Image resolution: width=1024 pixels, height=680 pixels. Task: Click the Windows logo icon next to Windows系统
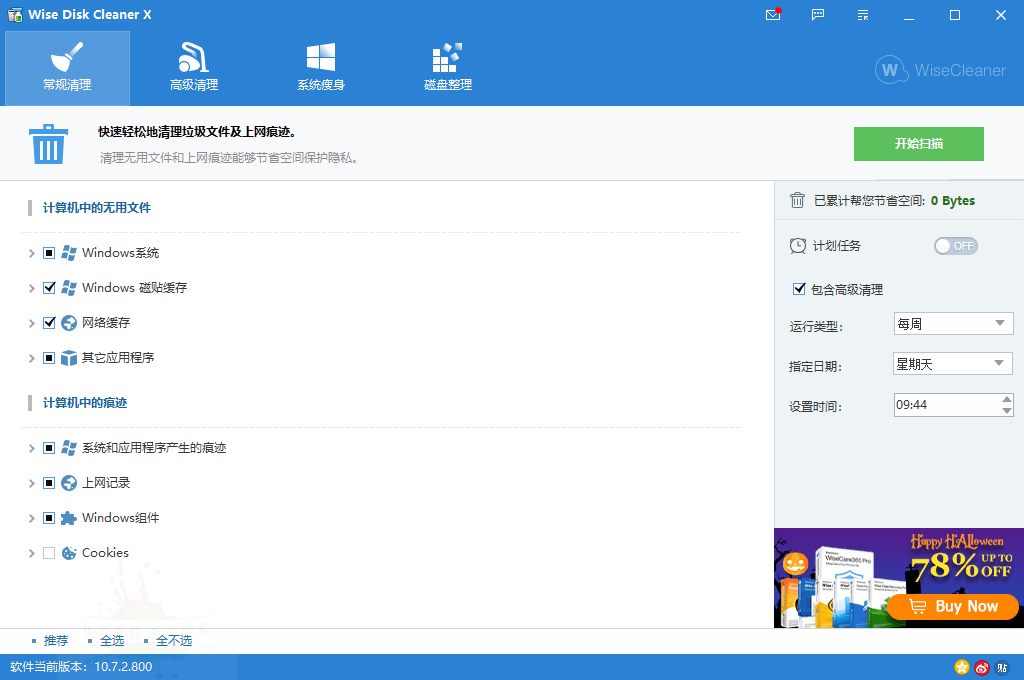69,252
